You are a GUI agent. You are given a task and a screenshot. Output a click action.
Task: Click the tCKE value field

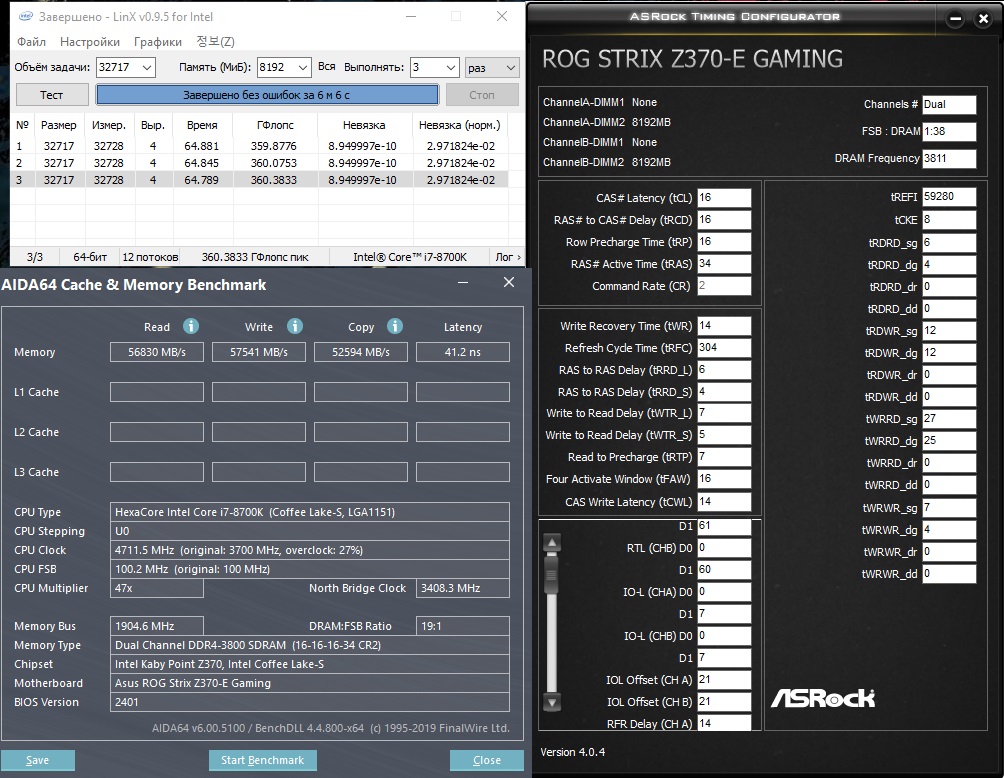pyautogui.click(x=949, y=220)
